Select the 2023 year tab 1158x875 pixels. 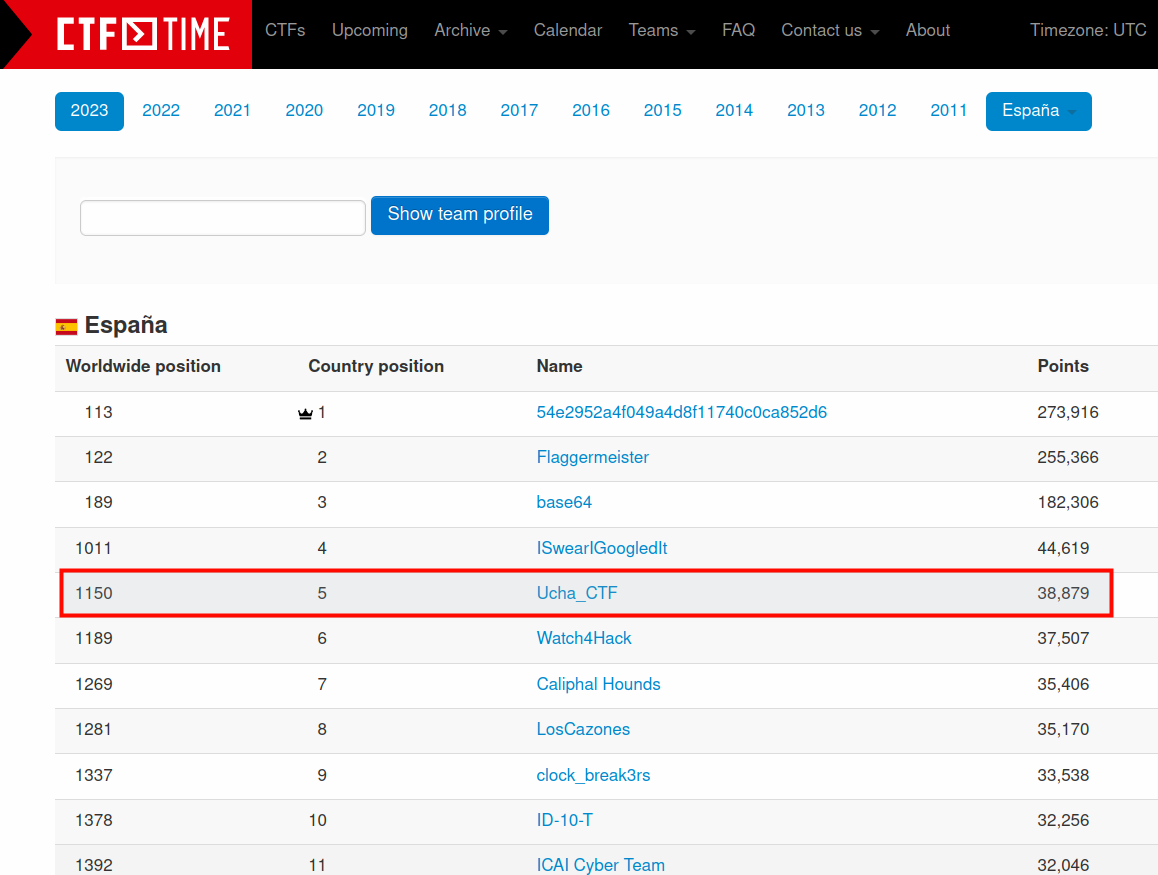tap(89, 111)
